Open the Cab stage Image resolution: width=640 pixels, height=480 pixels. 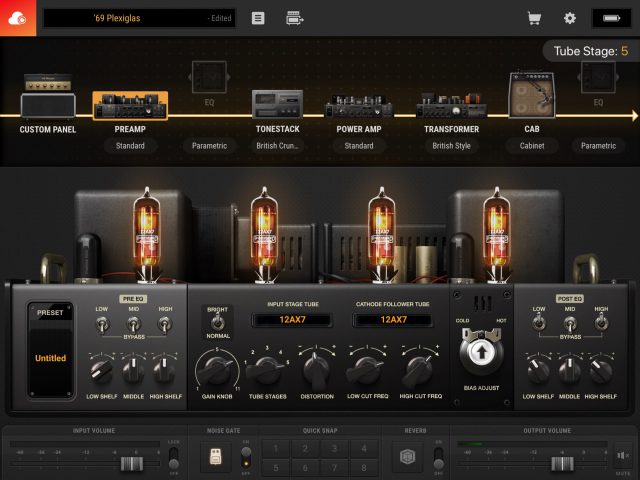[x=532, y=95]
